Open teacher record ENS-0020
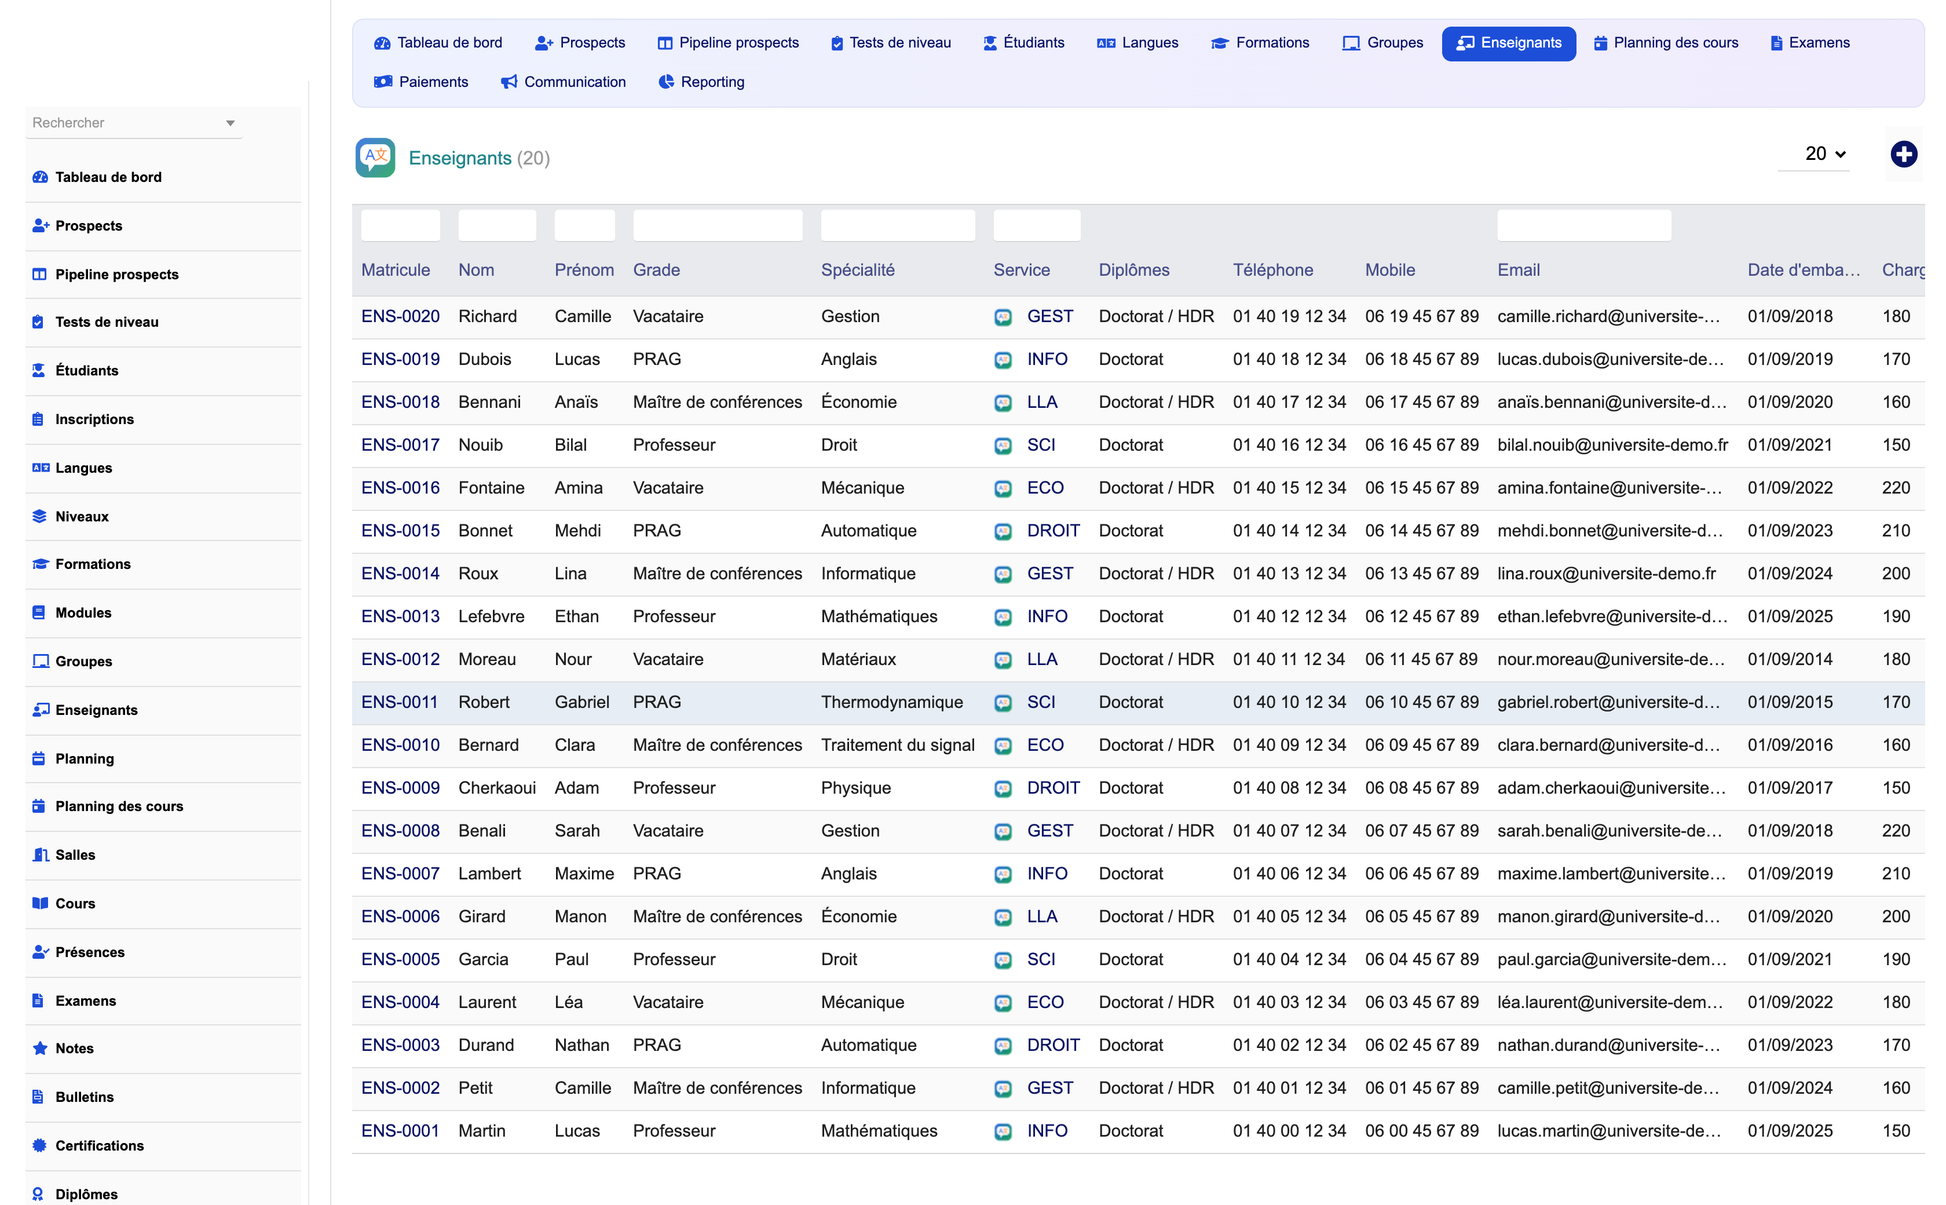Screen dimensions: 1946x1205 click(400, 317)
